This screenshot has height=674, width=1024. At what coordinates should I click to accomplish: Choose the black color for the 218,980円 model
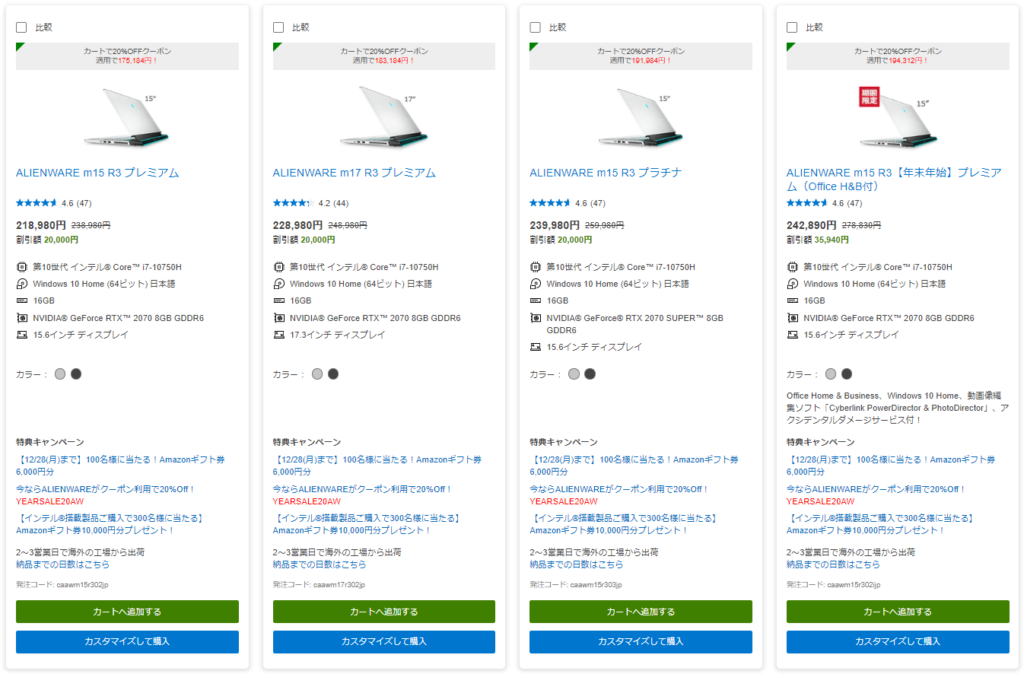coord(76,374)
